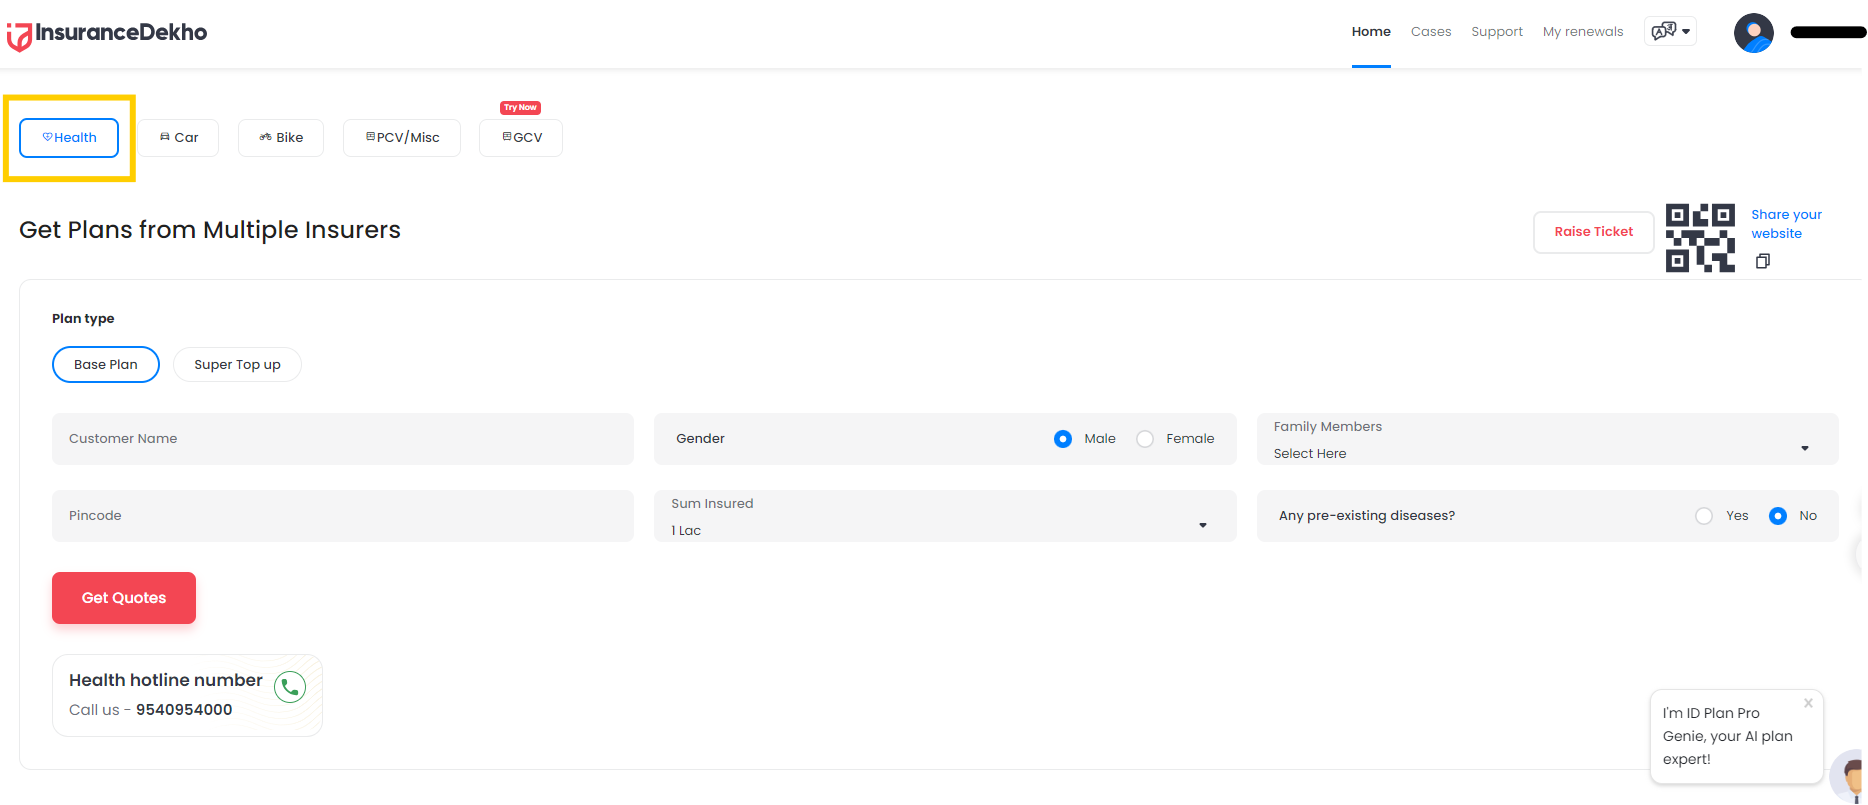Image resolution: width=1868 pixels, height=805 pixels.
Task: Select the Male gender radio button
Action: tap(1063, 439)
